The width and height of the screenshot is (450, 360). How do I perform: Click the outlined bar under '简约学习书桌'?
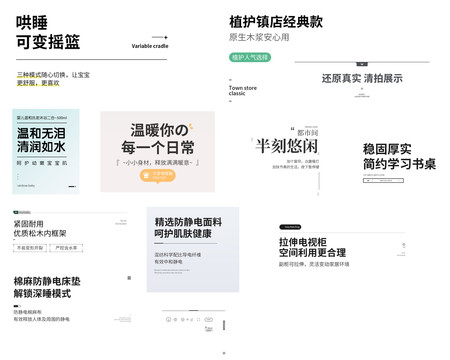click(x=383, y=180)
